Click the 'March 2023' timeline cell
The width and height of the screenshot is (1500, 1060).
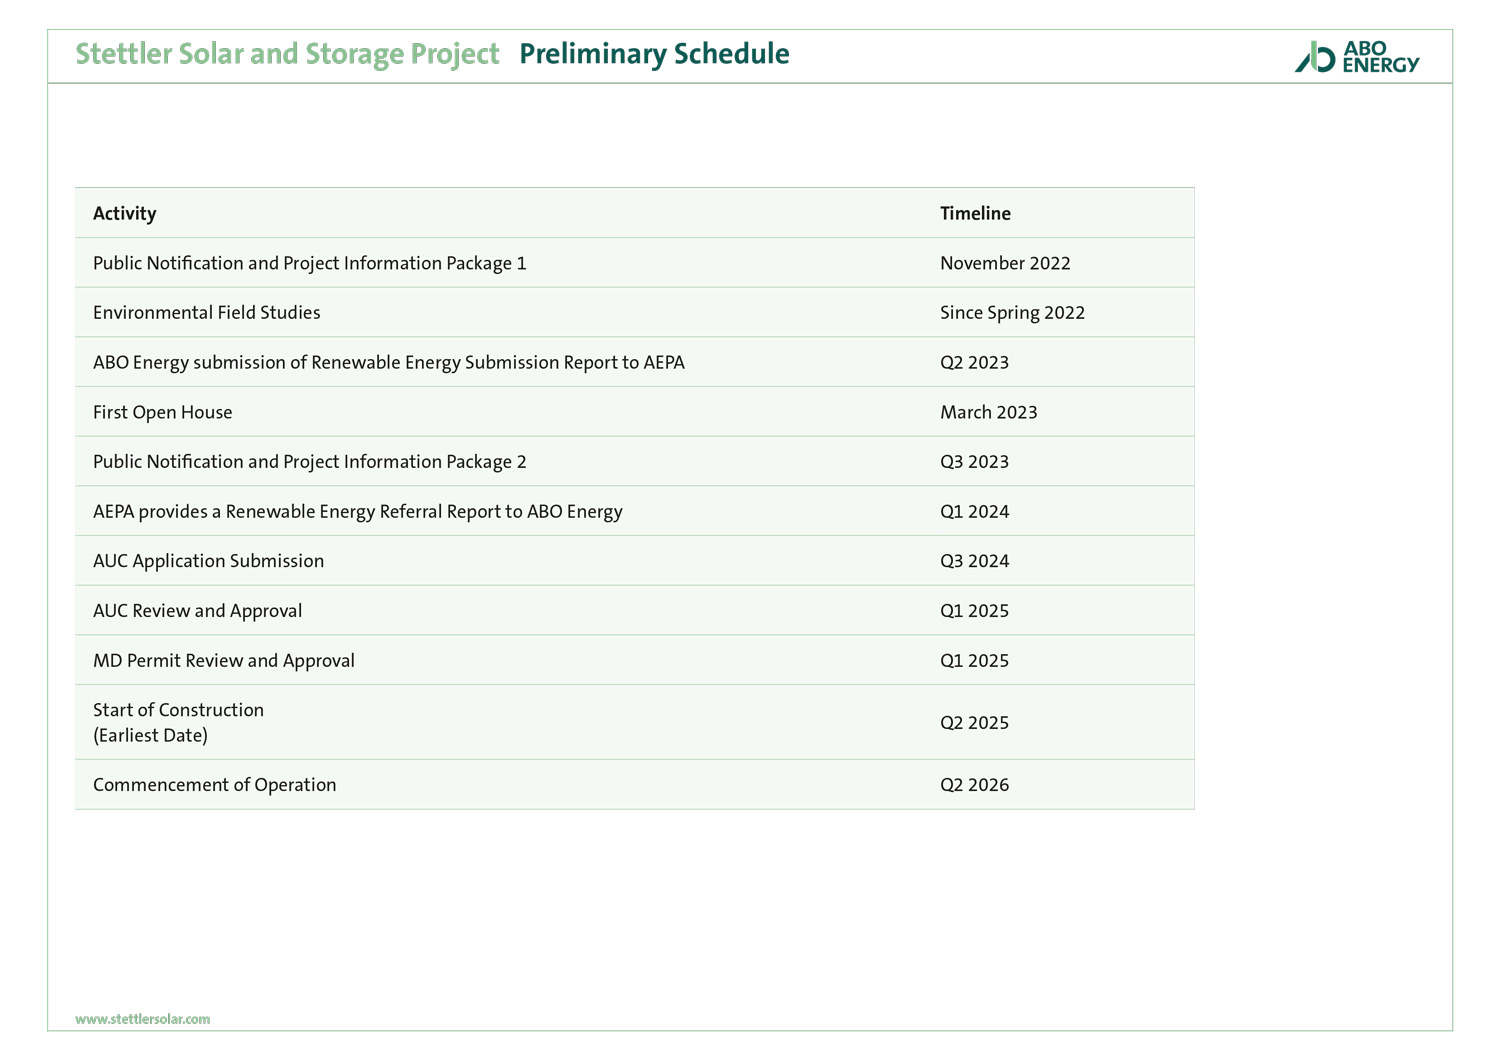tap(989, 412)
